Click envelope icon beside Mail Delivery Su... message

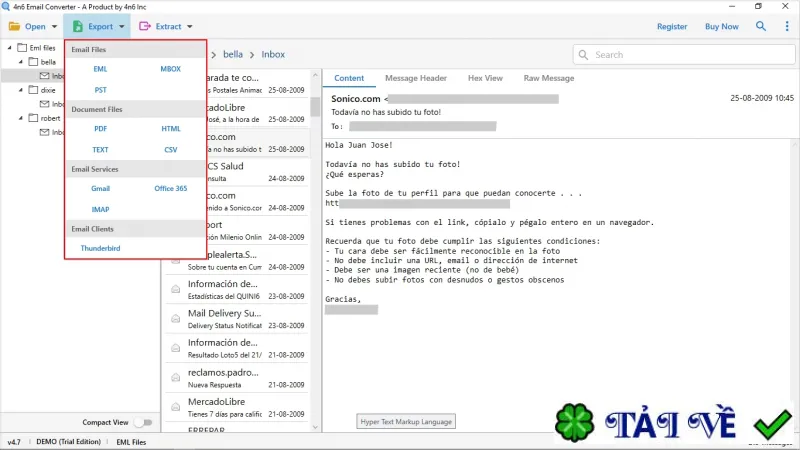176,319
